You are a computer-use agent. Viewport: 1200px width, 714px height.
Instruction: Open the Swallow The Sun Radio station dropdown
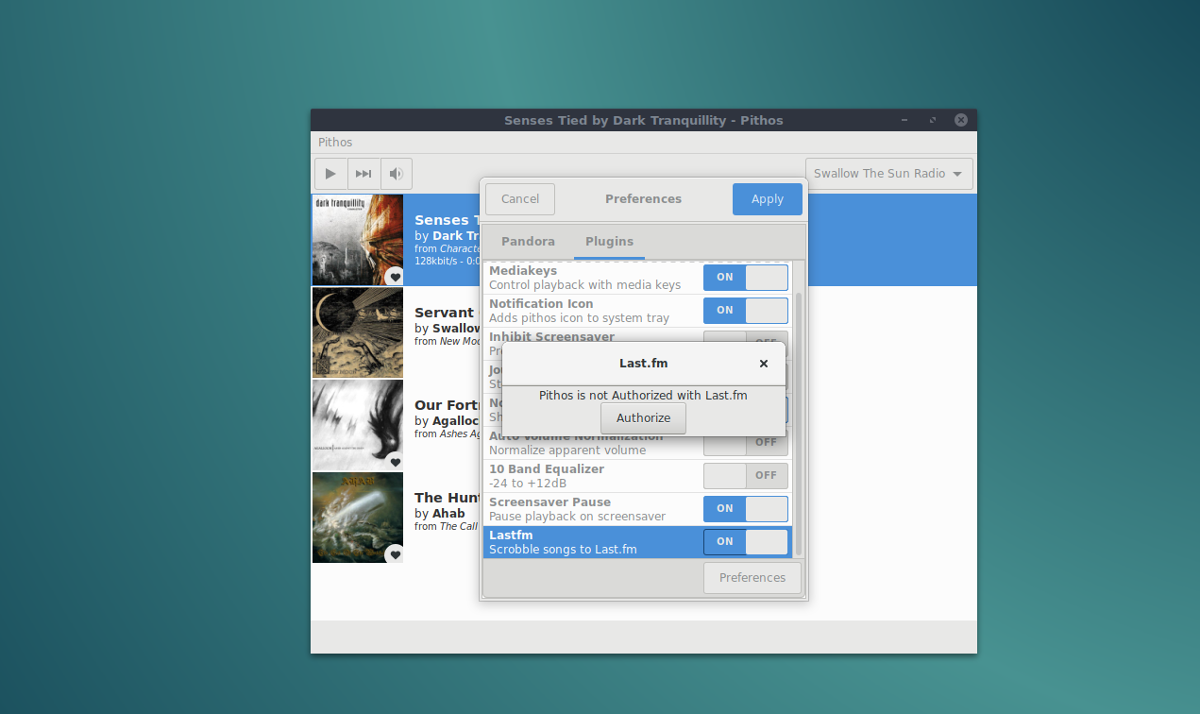tap(889, 174)
